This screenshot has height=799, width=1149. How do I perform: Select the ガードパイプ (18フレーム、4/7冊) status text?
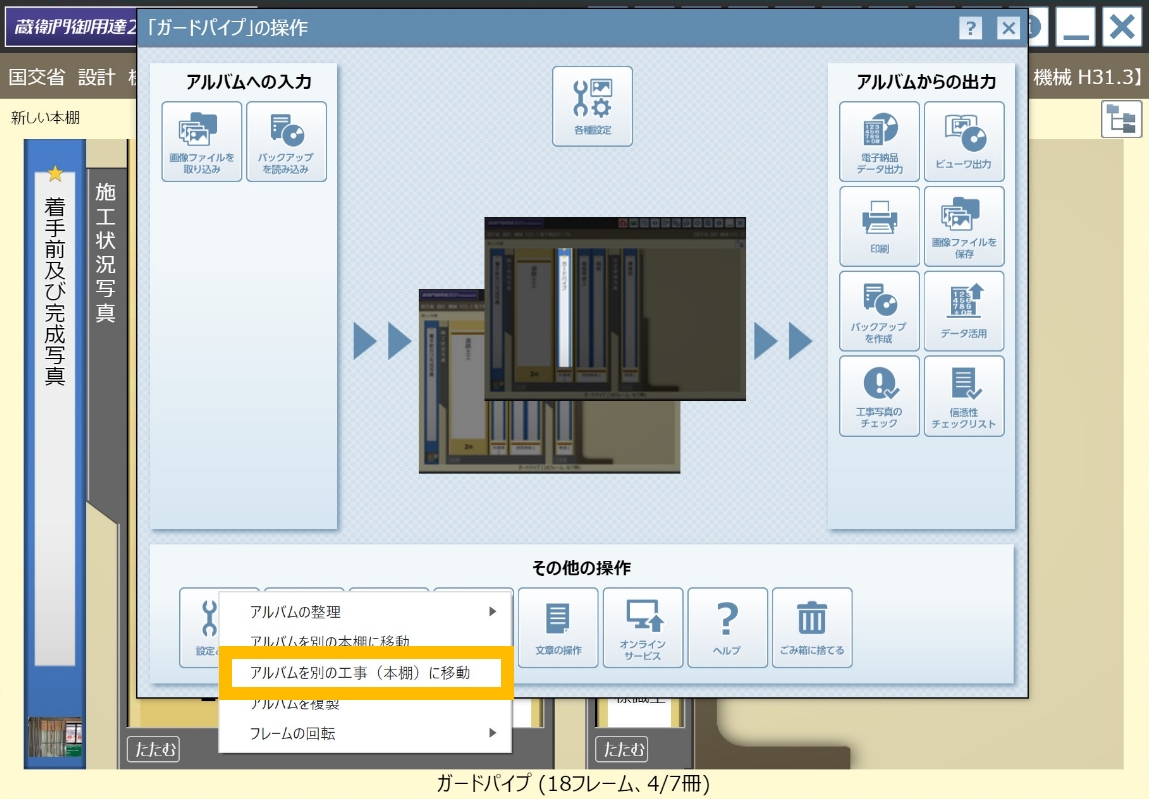click(x=573, y=784)
